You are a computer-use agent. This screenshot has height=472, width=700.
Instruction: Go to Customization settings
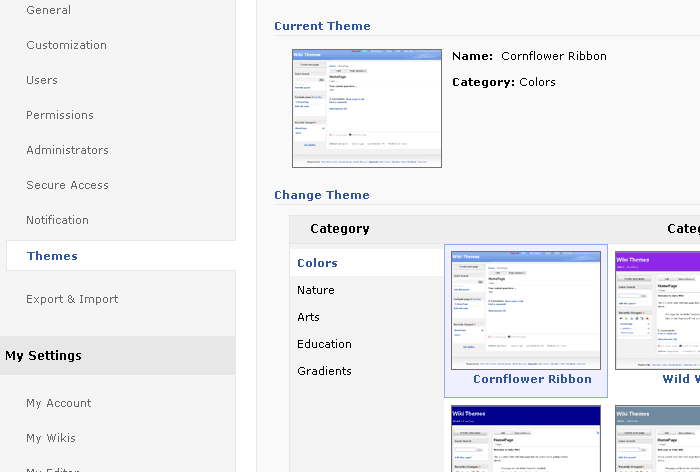pos(67,45)
